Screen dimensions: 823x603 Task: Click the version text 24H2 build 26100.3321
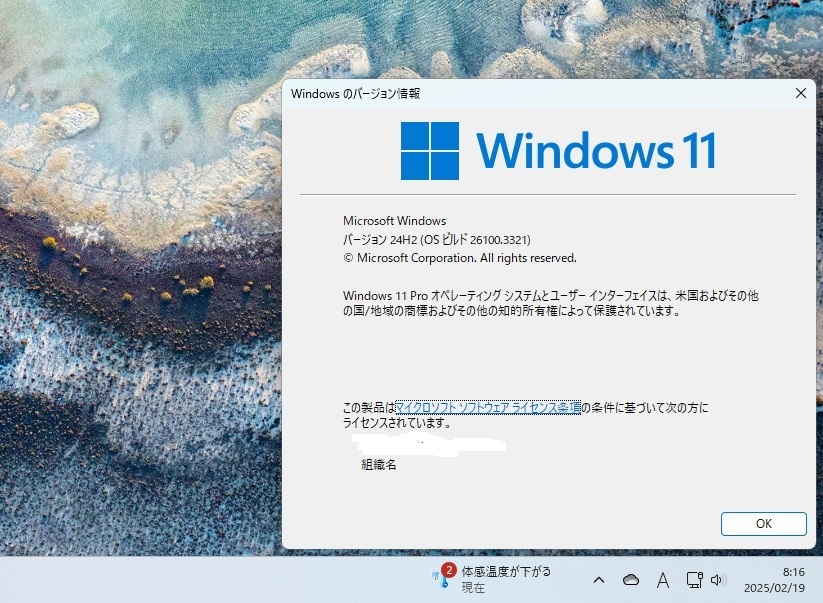coord(437,239)
